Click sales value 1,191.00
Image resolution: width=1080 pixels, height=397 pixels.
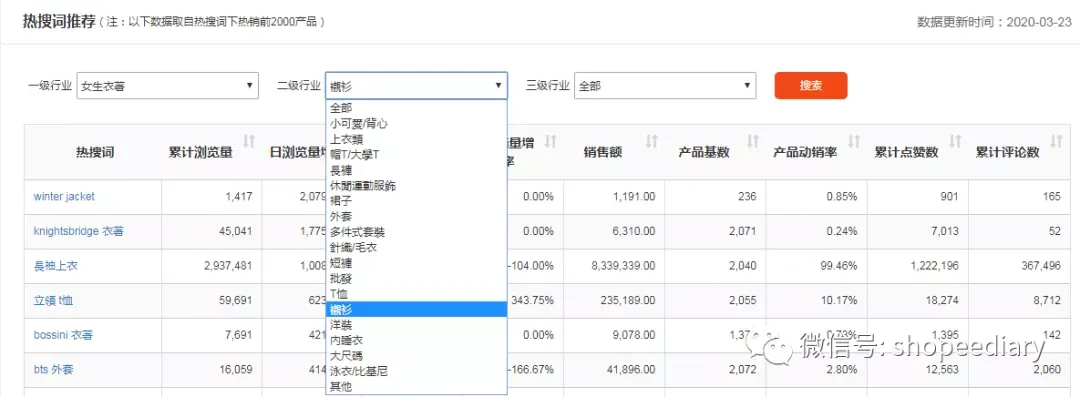click(634, 196)
